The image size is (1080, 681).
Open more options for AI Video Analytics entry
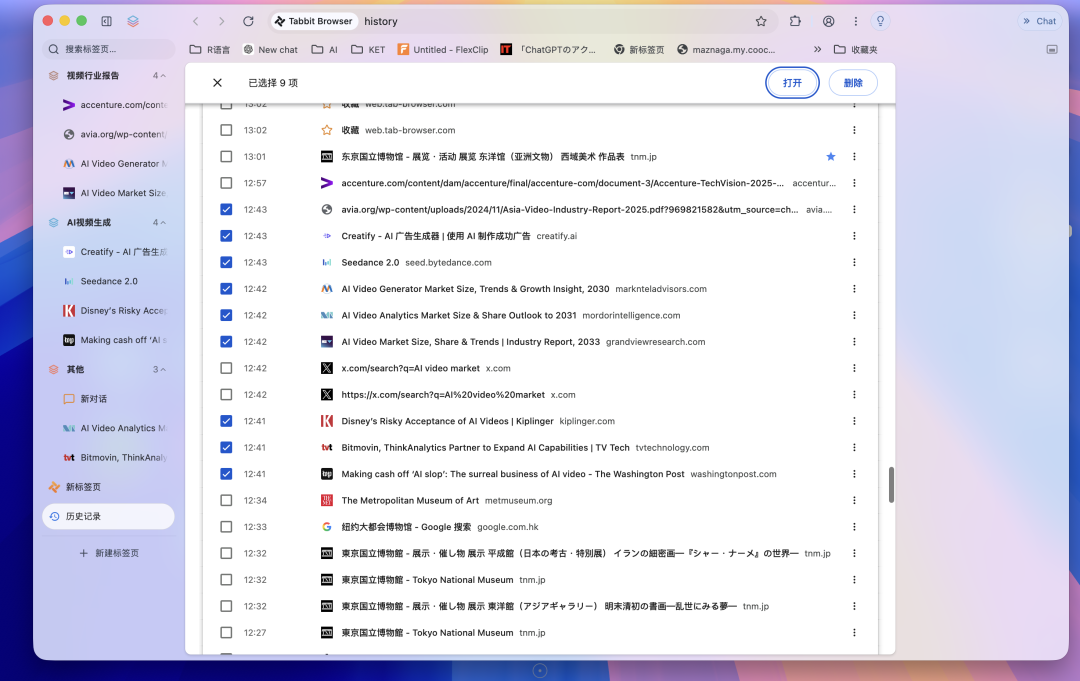pos(854,315)
